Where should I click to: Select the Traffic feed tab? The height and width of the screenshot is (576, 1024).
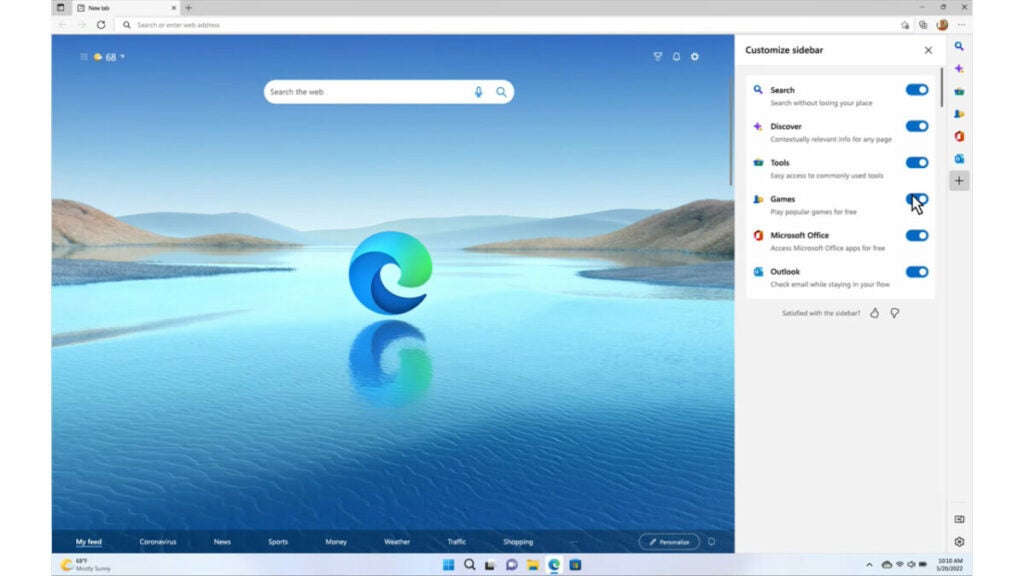456,542
